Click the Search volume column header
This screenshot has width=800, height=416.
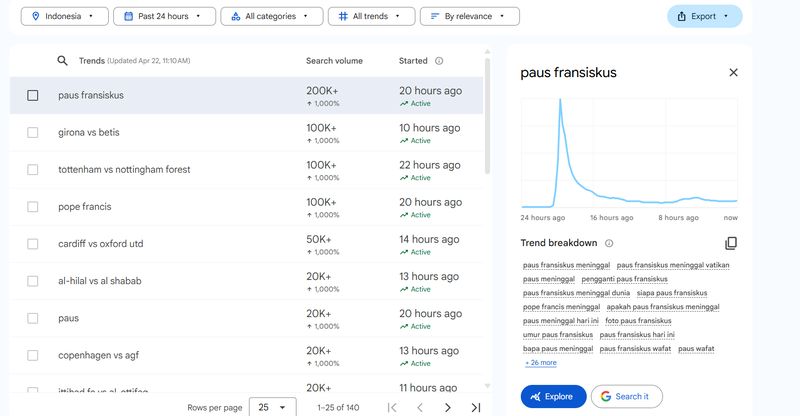pyautogui.click(x=334, y=61)
